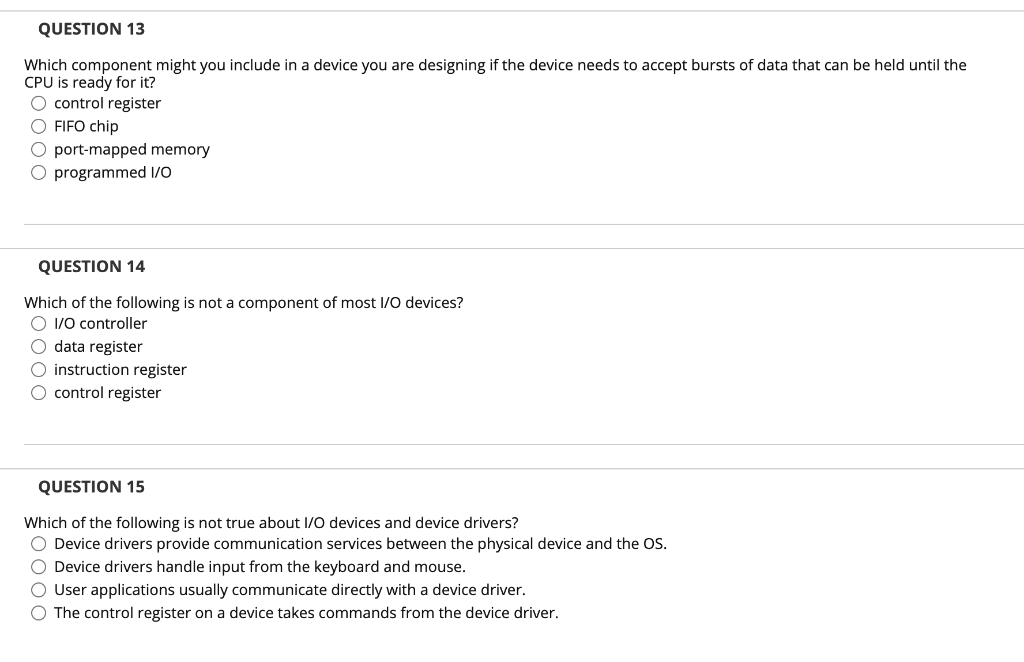Viewport: 1024px width, 662px height.
Task: Select "instruction register" for Question 14
Action: (38, 369)
